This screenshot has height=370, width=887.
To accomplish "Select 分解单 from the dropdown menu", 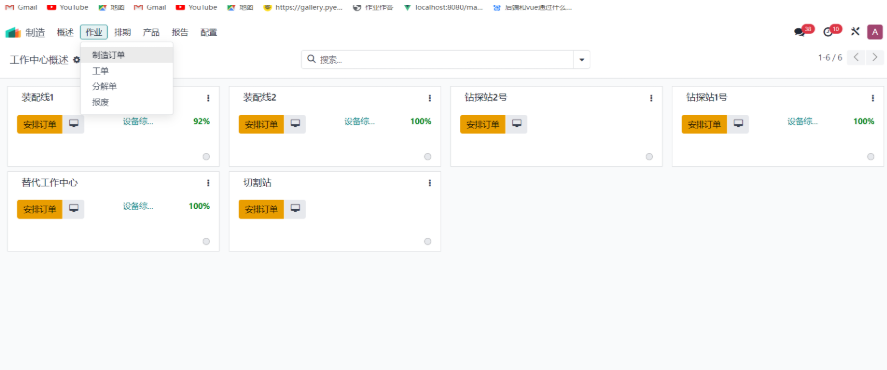I will [x=127, y=86].
